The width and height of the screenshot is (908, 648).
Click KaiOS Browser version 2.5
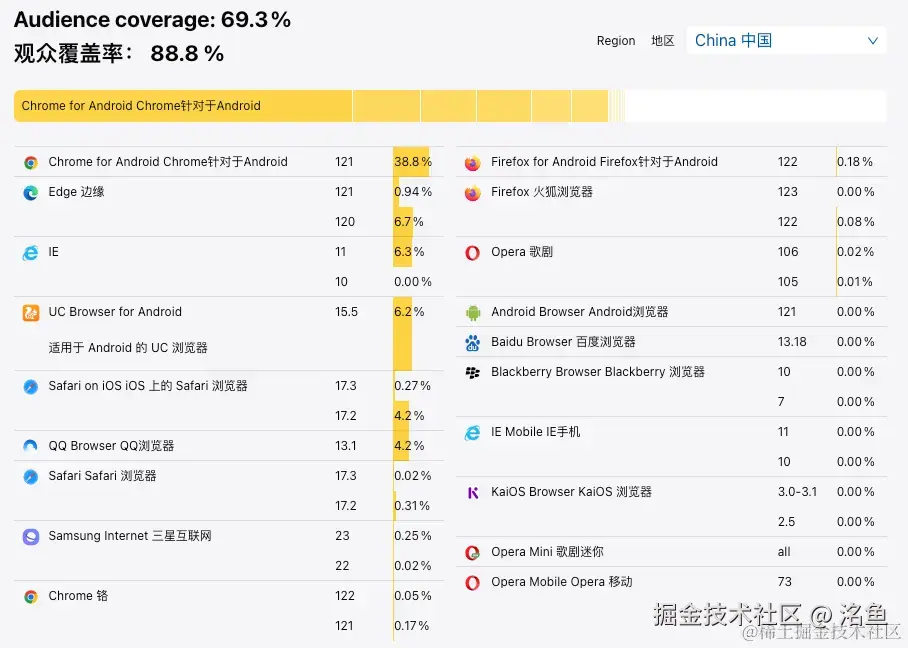click(x=786, y=522)
